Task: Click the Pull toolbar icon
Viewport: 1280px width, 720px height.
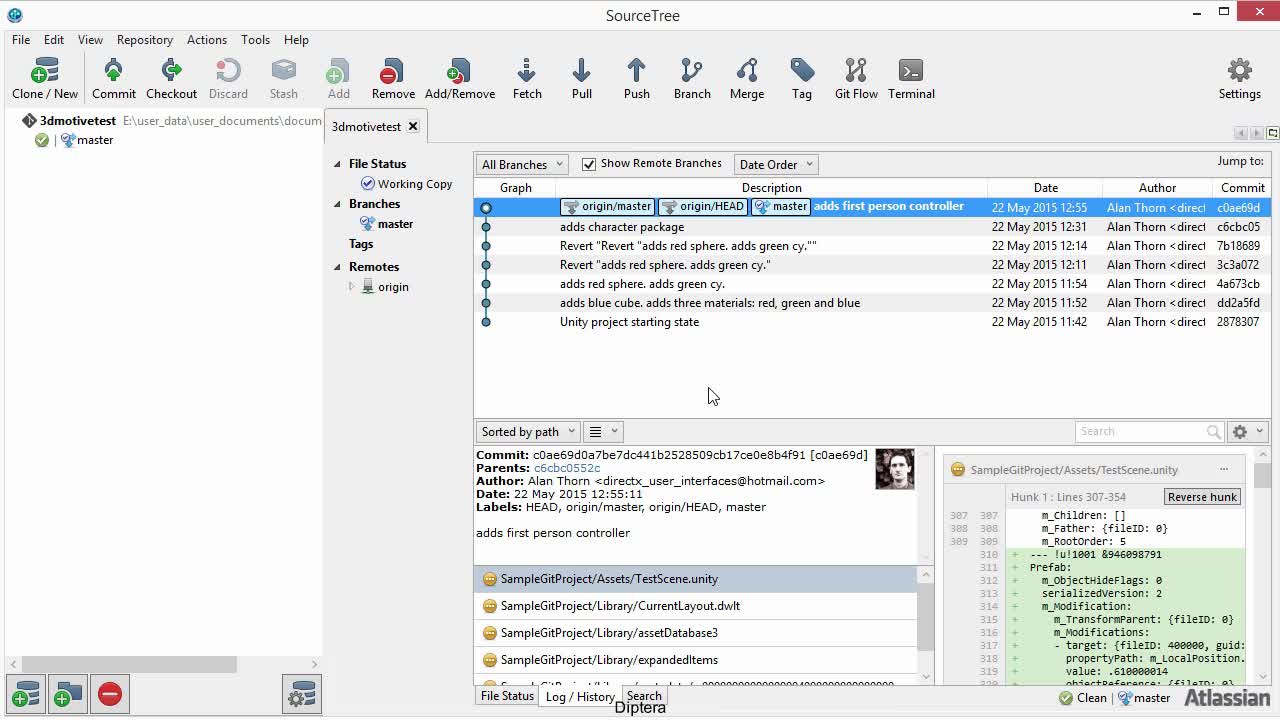Action: pyautogui.click(x=582, y=78)
